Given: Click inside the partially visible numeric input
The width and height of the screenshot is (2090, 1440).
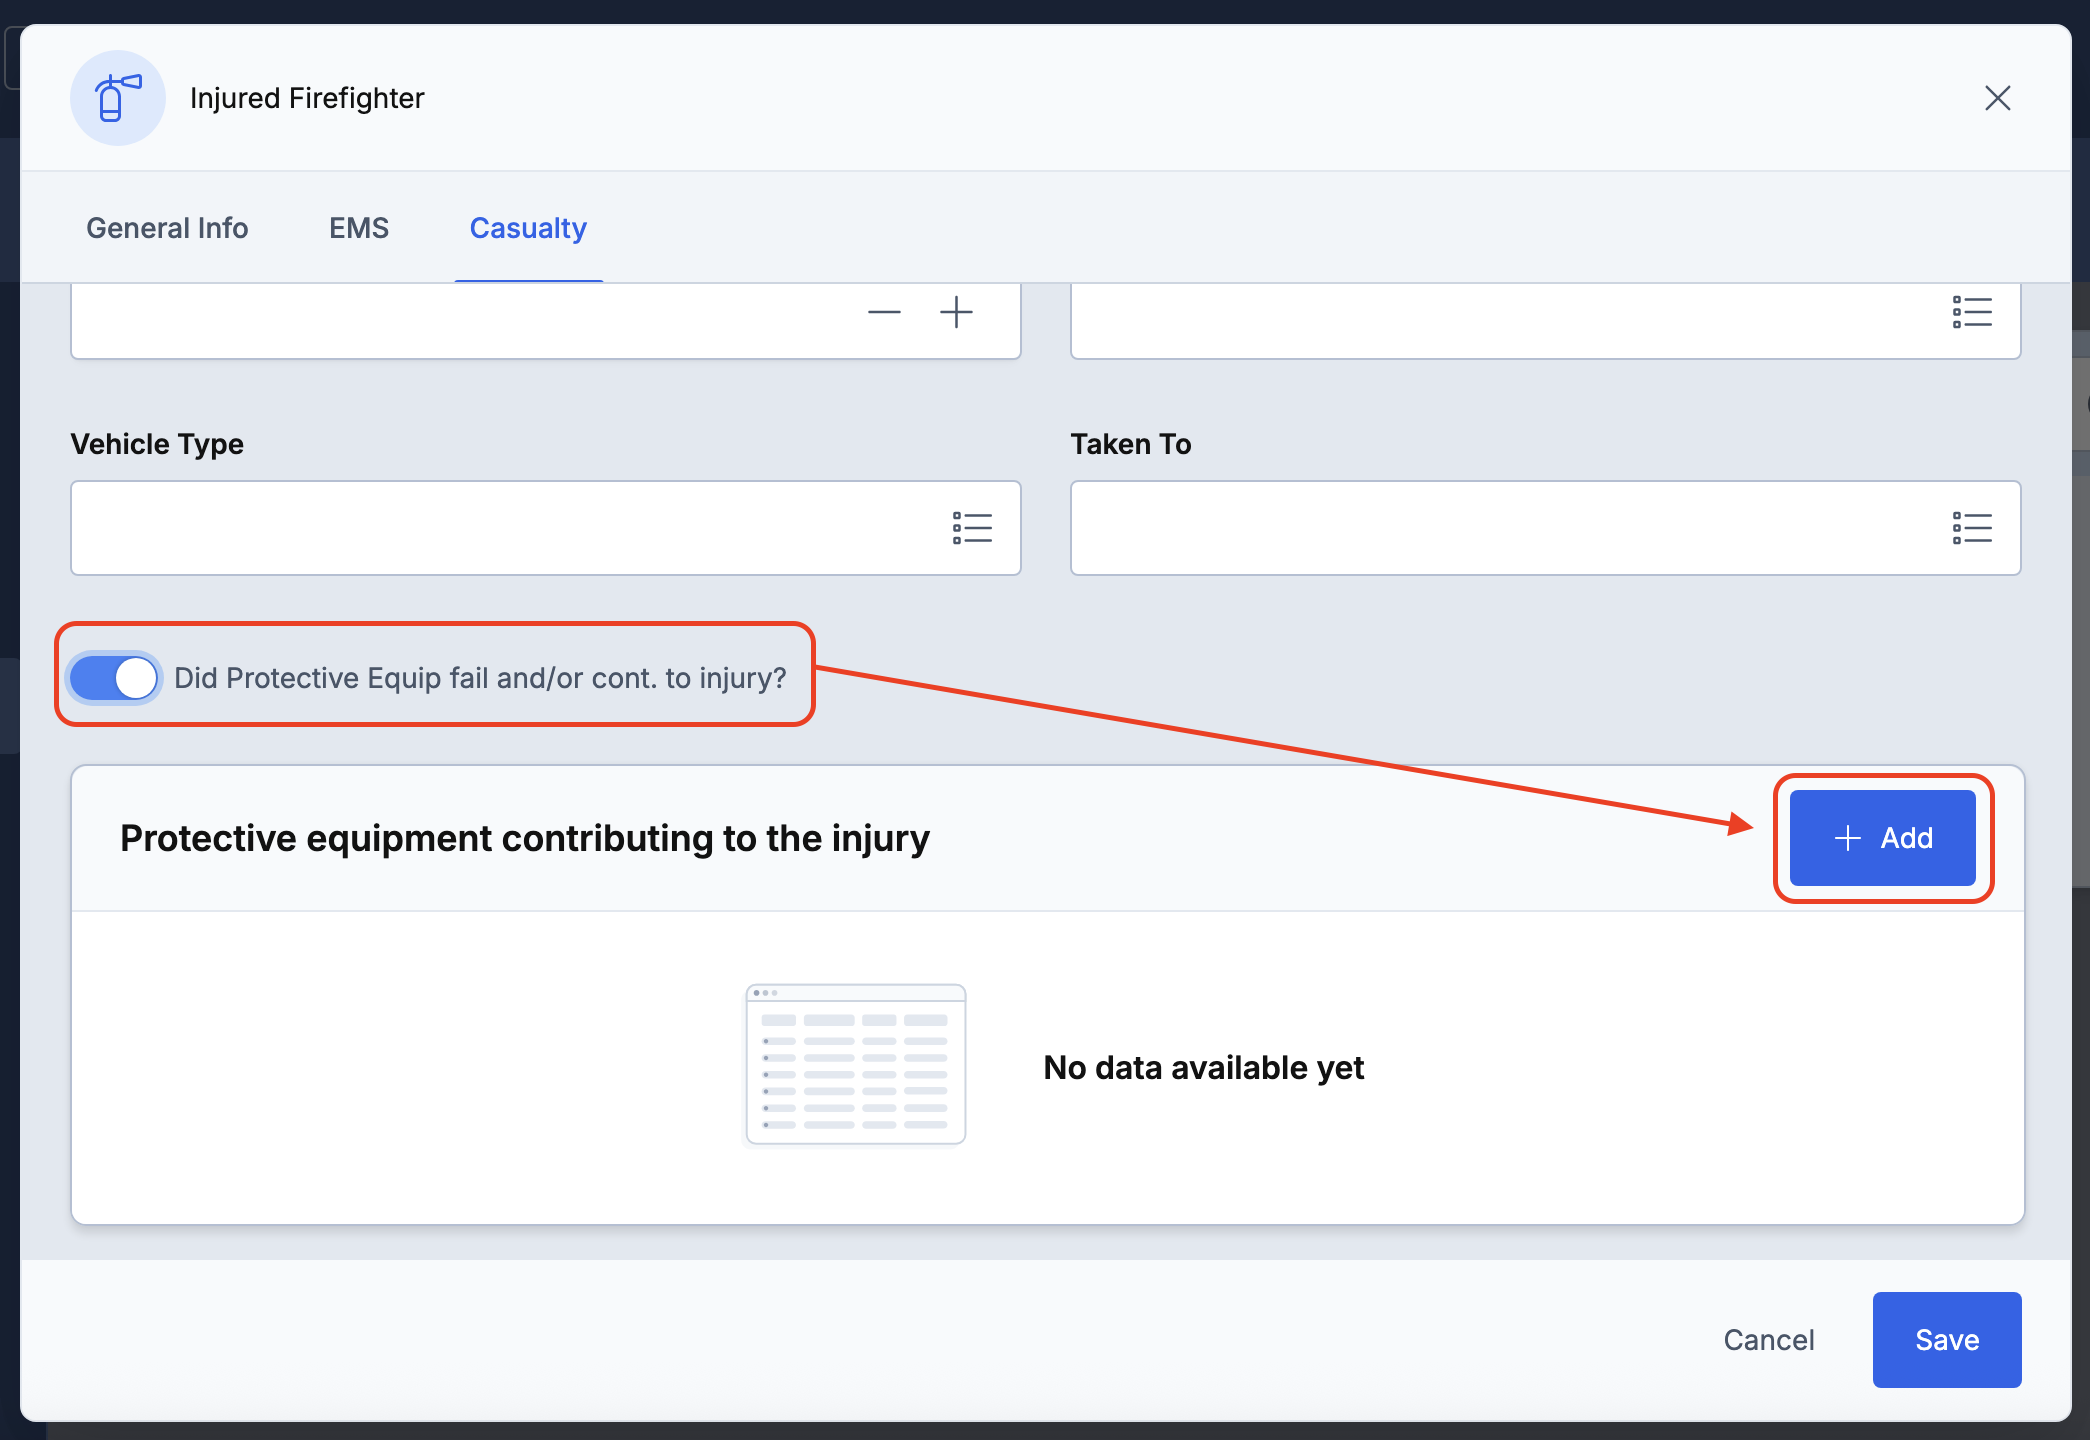Looking at the screenshot, I should [450, 320].
